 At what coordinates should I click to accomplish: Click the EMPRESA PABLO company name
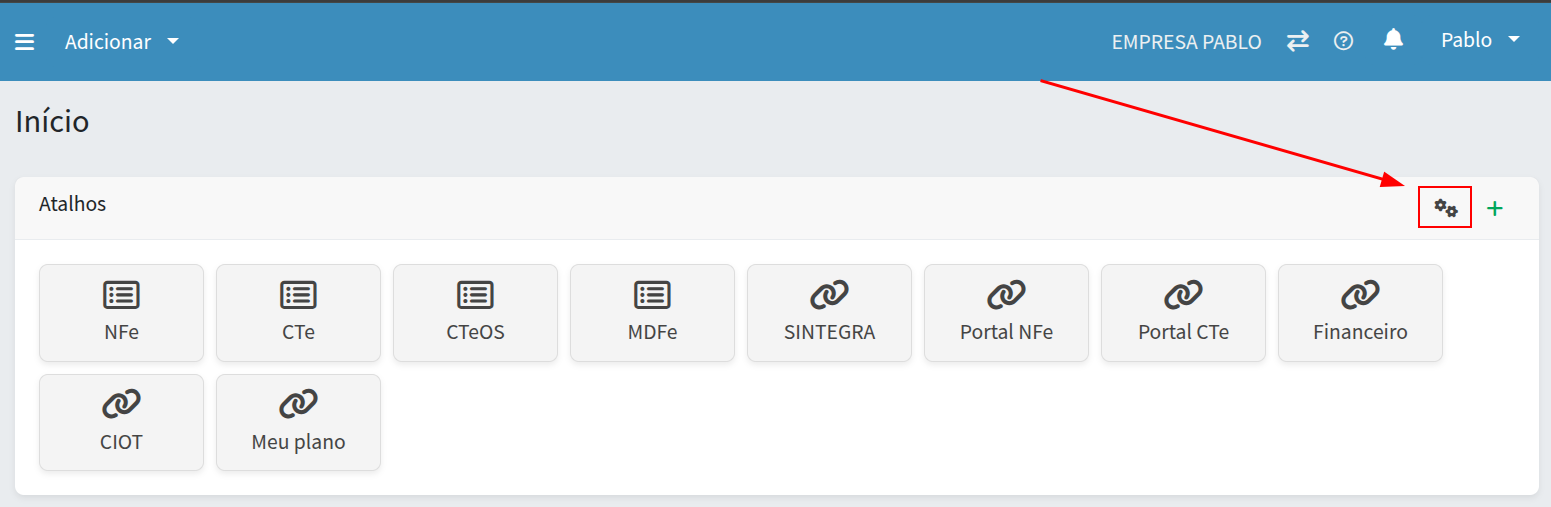coord(1186,42)
